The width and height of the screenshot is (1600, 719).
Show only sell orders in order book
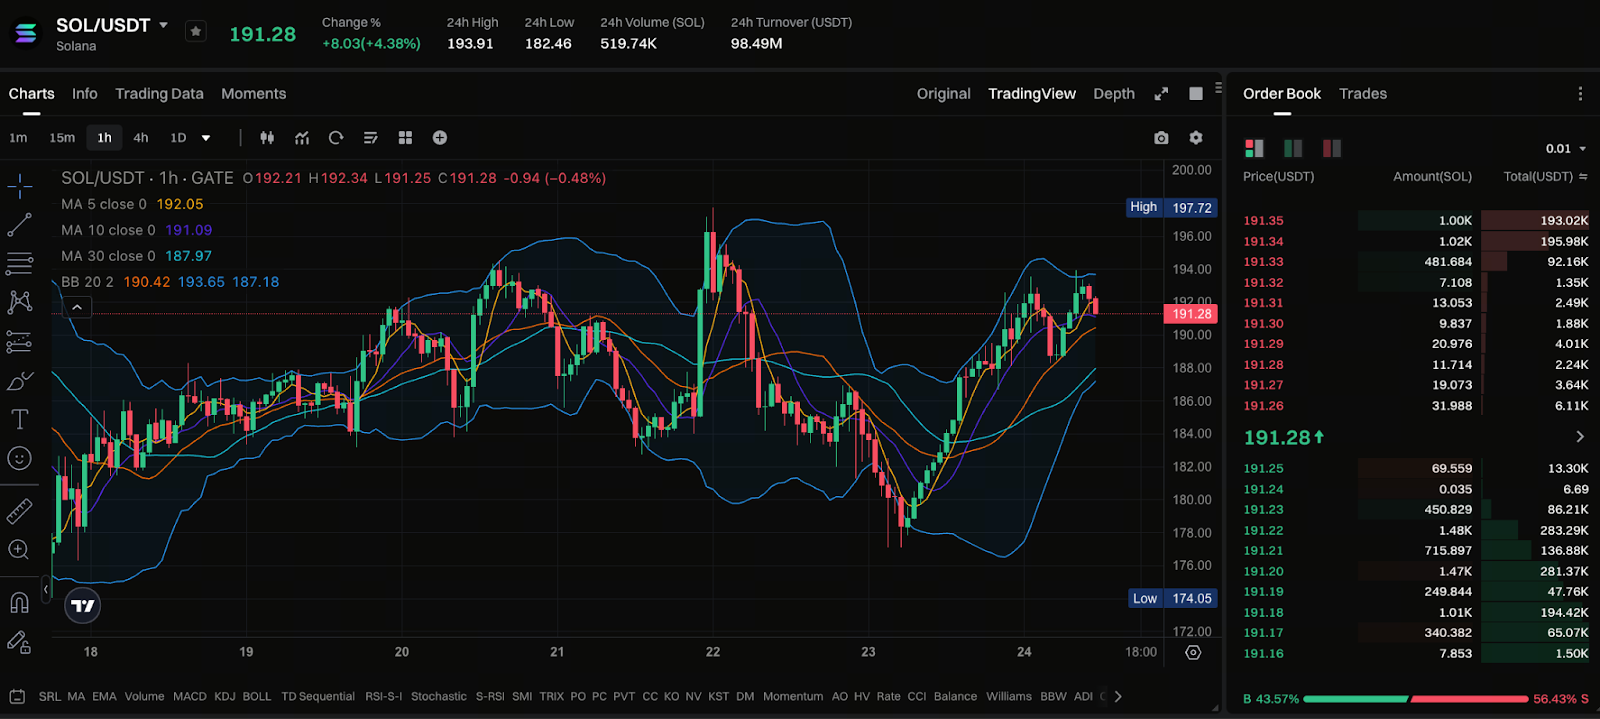pyautogui.click(x=1332, y=148)
